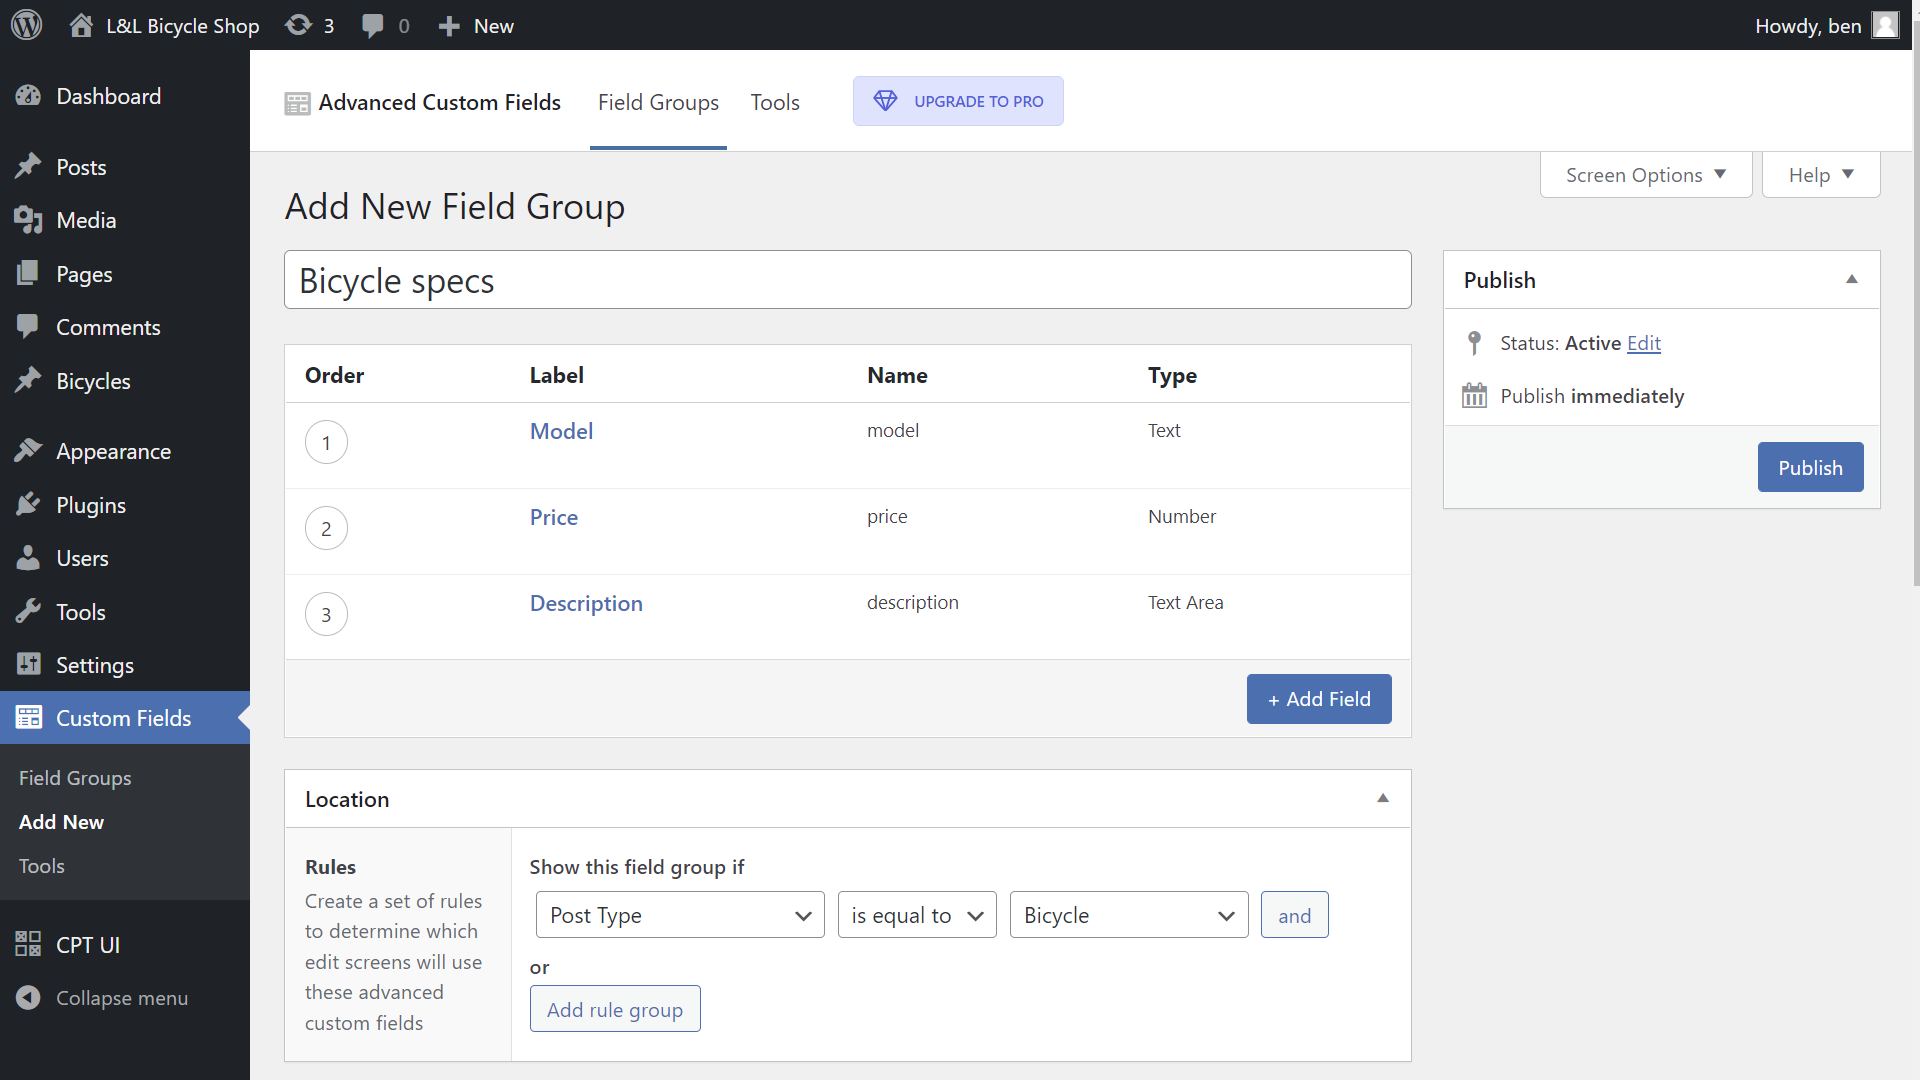Image resolution: width=1920 pixels, height=1080 pixels.
Task: Click the WordPress logo icon
Action: click(27, 25)
